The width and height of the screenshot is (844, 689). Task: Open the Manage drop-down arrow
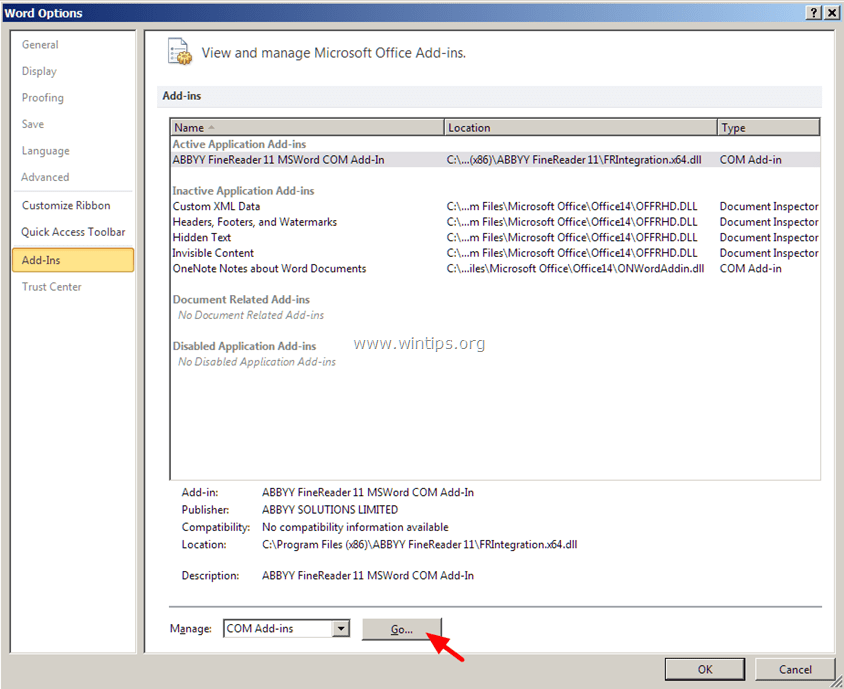[x=340, y=628]
